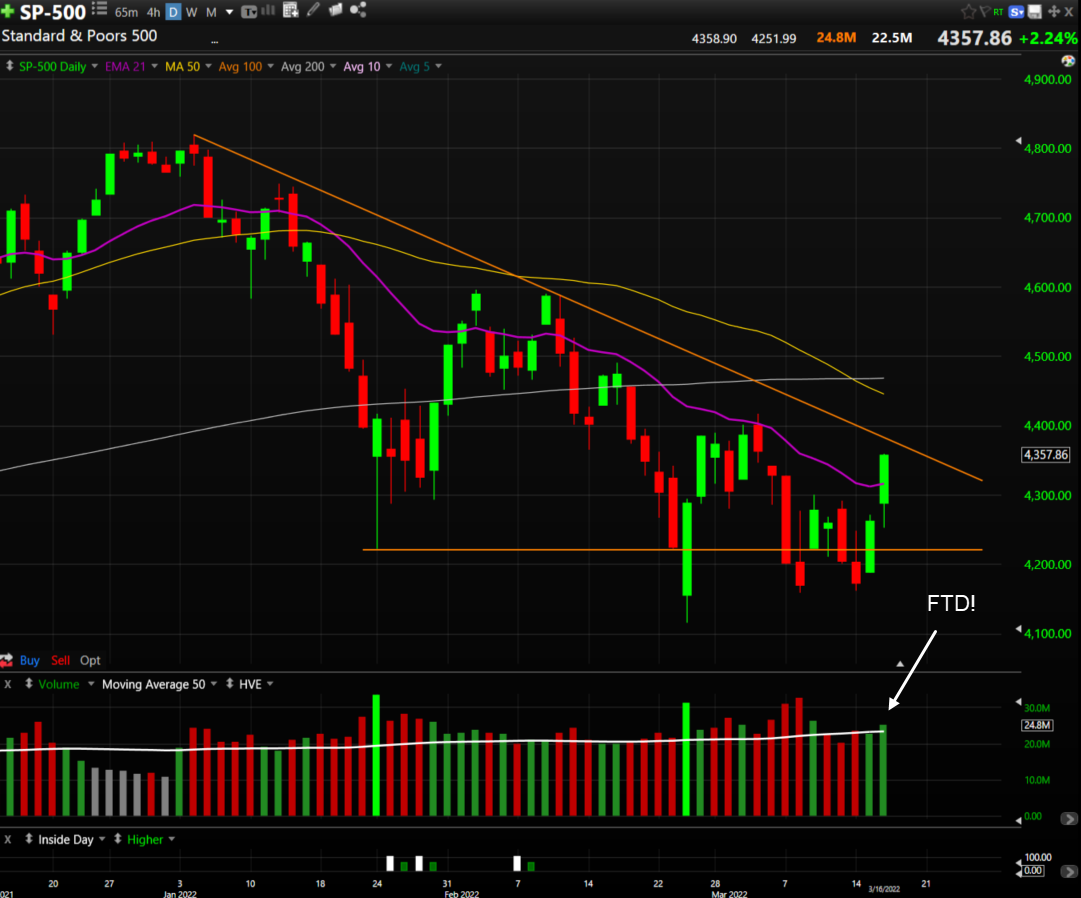Screen dimensions: 1081x898
Task: Open the folder layouts icon
Action: pyautogui.click(x=336, y=10)
